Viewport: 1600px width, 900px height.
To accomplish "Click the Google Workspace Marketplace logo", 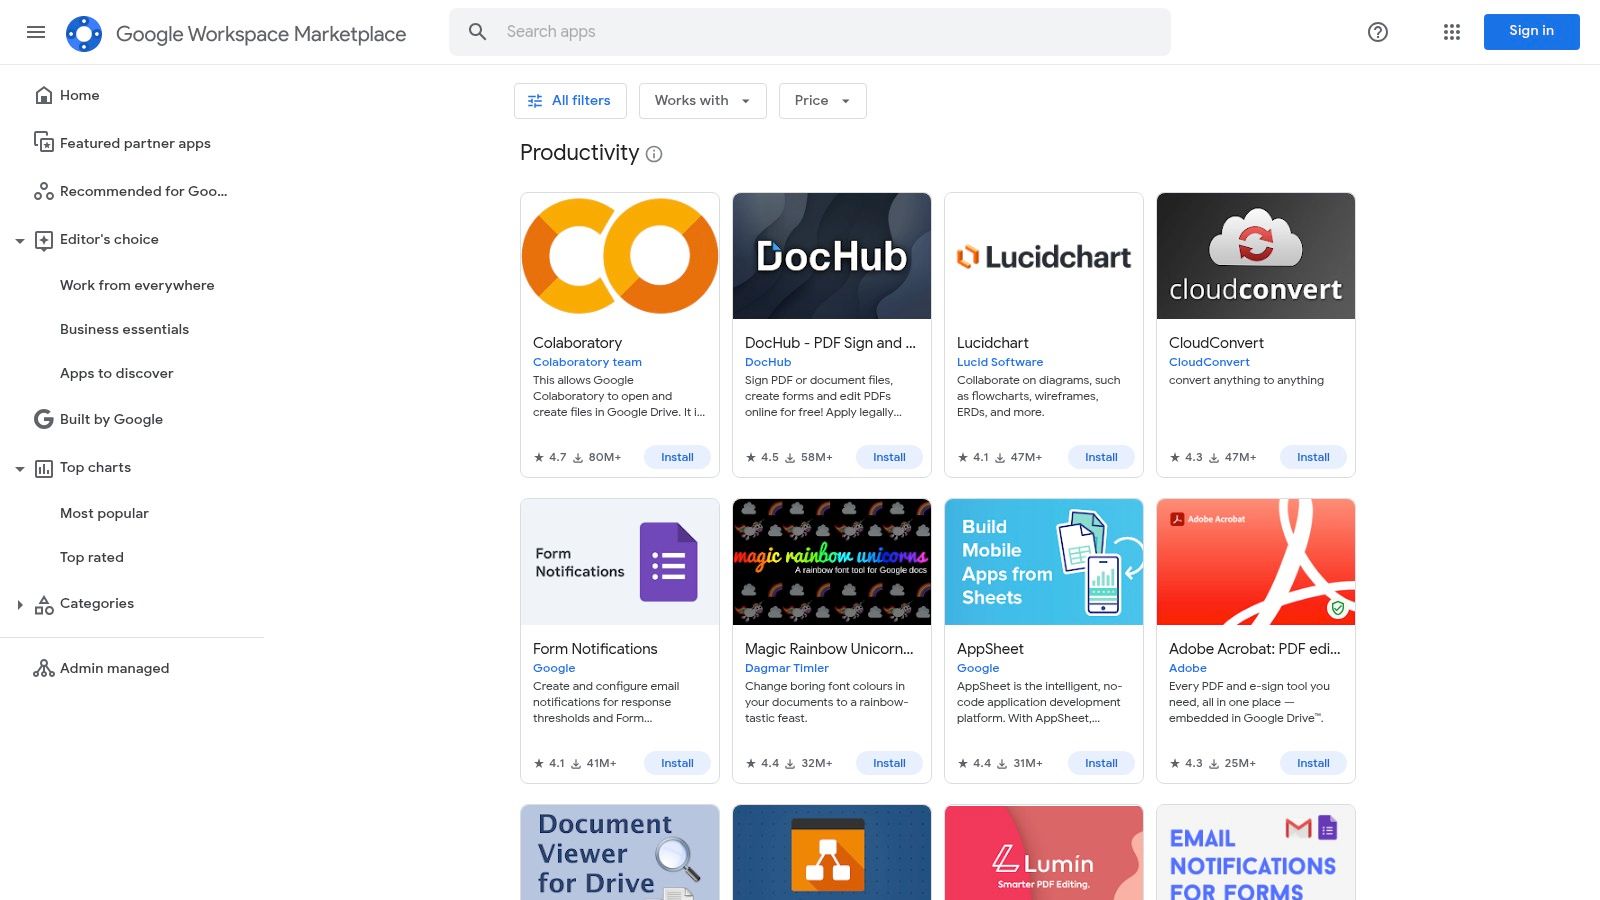I will point(85,32).
